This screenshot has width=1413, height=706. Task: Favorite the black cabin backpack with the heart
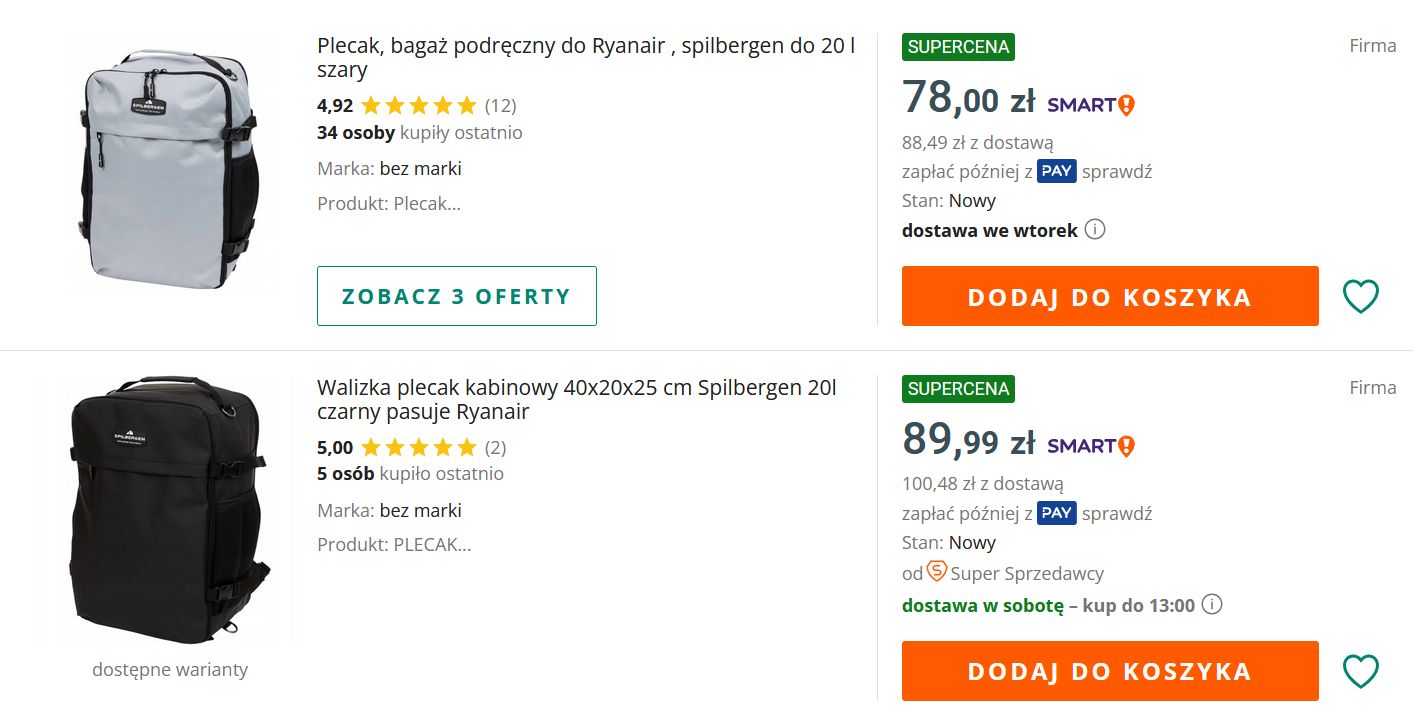click(x=1360, y=670)
